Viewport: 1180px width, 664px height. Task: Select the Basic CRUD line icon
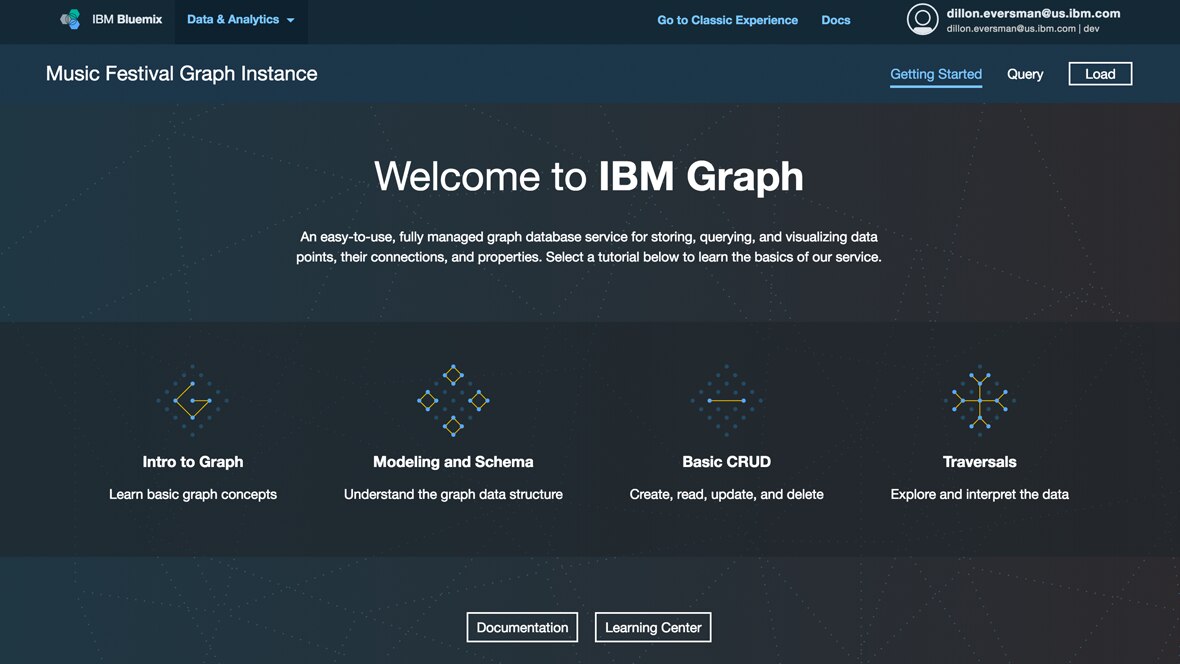coord(726,401)
